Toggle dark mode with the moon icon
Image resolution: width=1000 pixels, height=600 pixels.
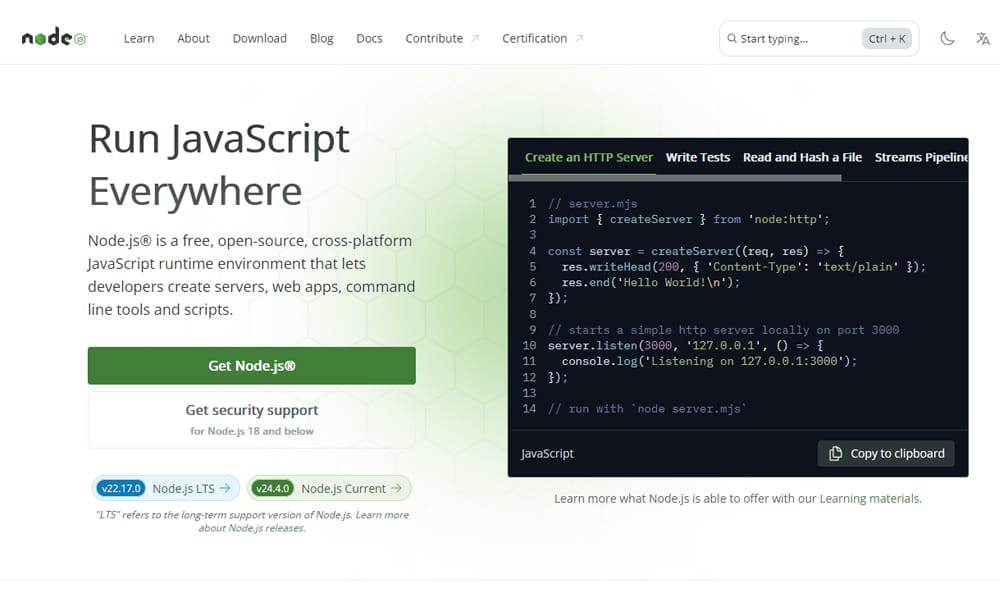pos(947,38)
